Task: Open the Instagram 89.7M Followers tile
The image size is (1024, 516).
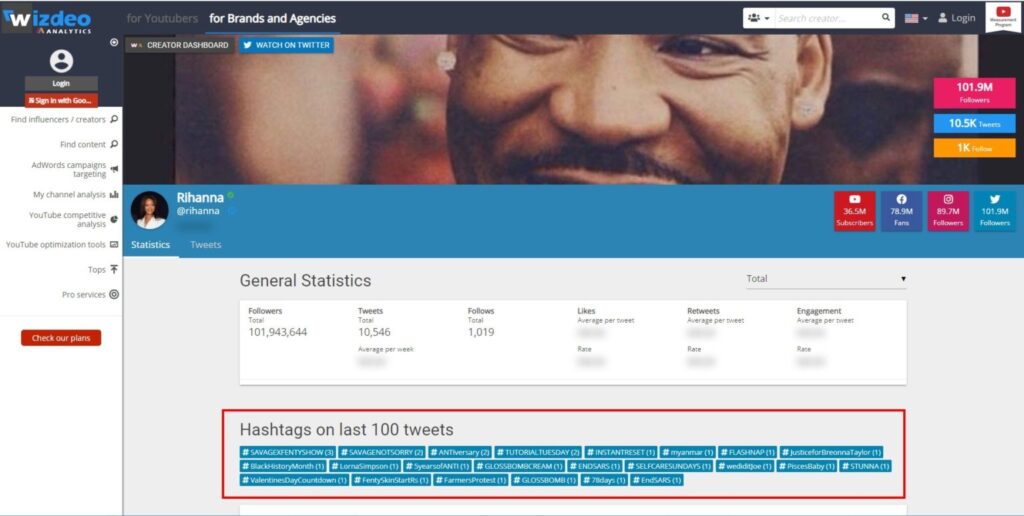Action: click(948, 210)
